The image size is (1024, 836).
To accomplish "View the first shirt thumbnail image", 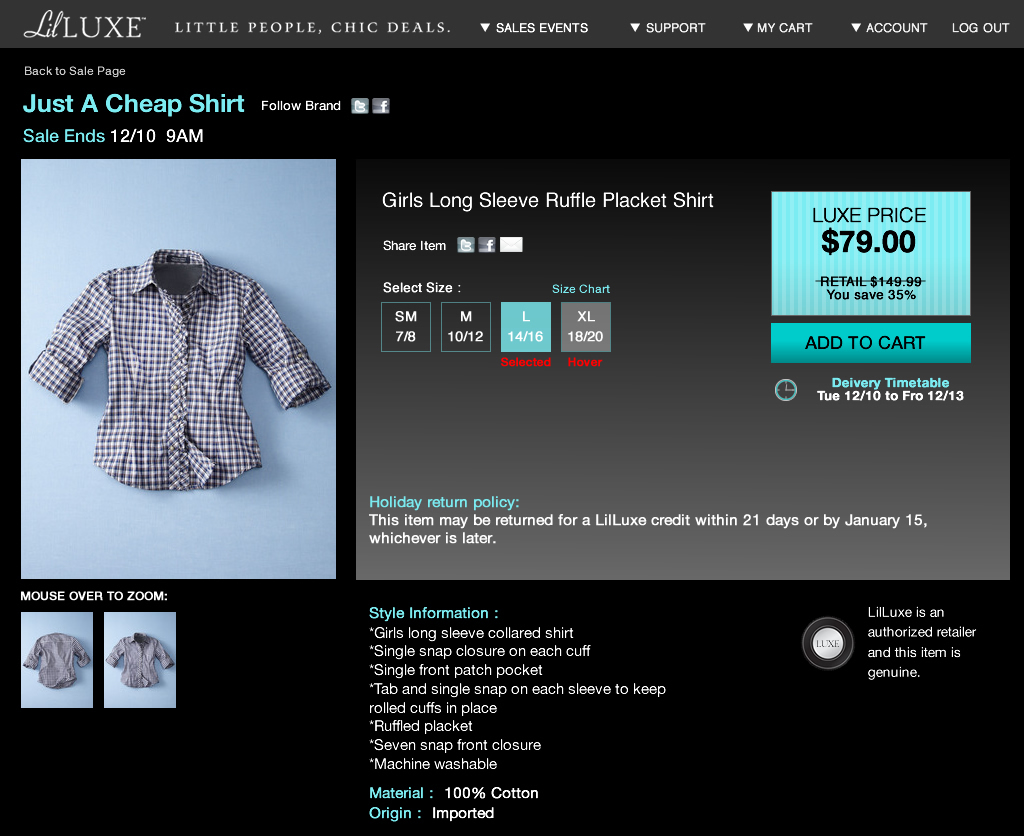I will pyautogui.click(x=57, y=660).
